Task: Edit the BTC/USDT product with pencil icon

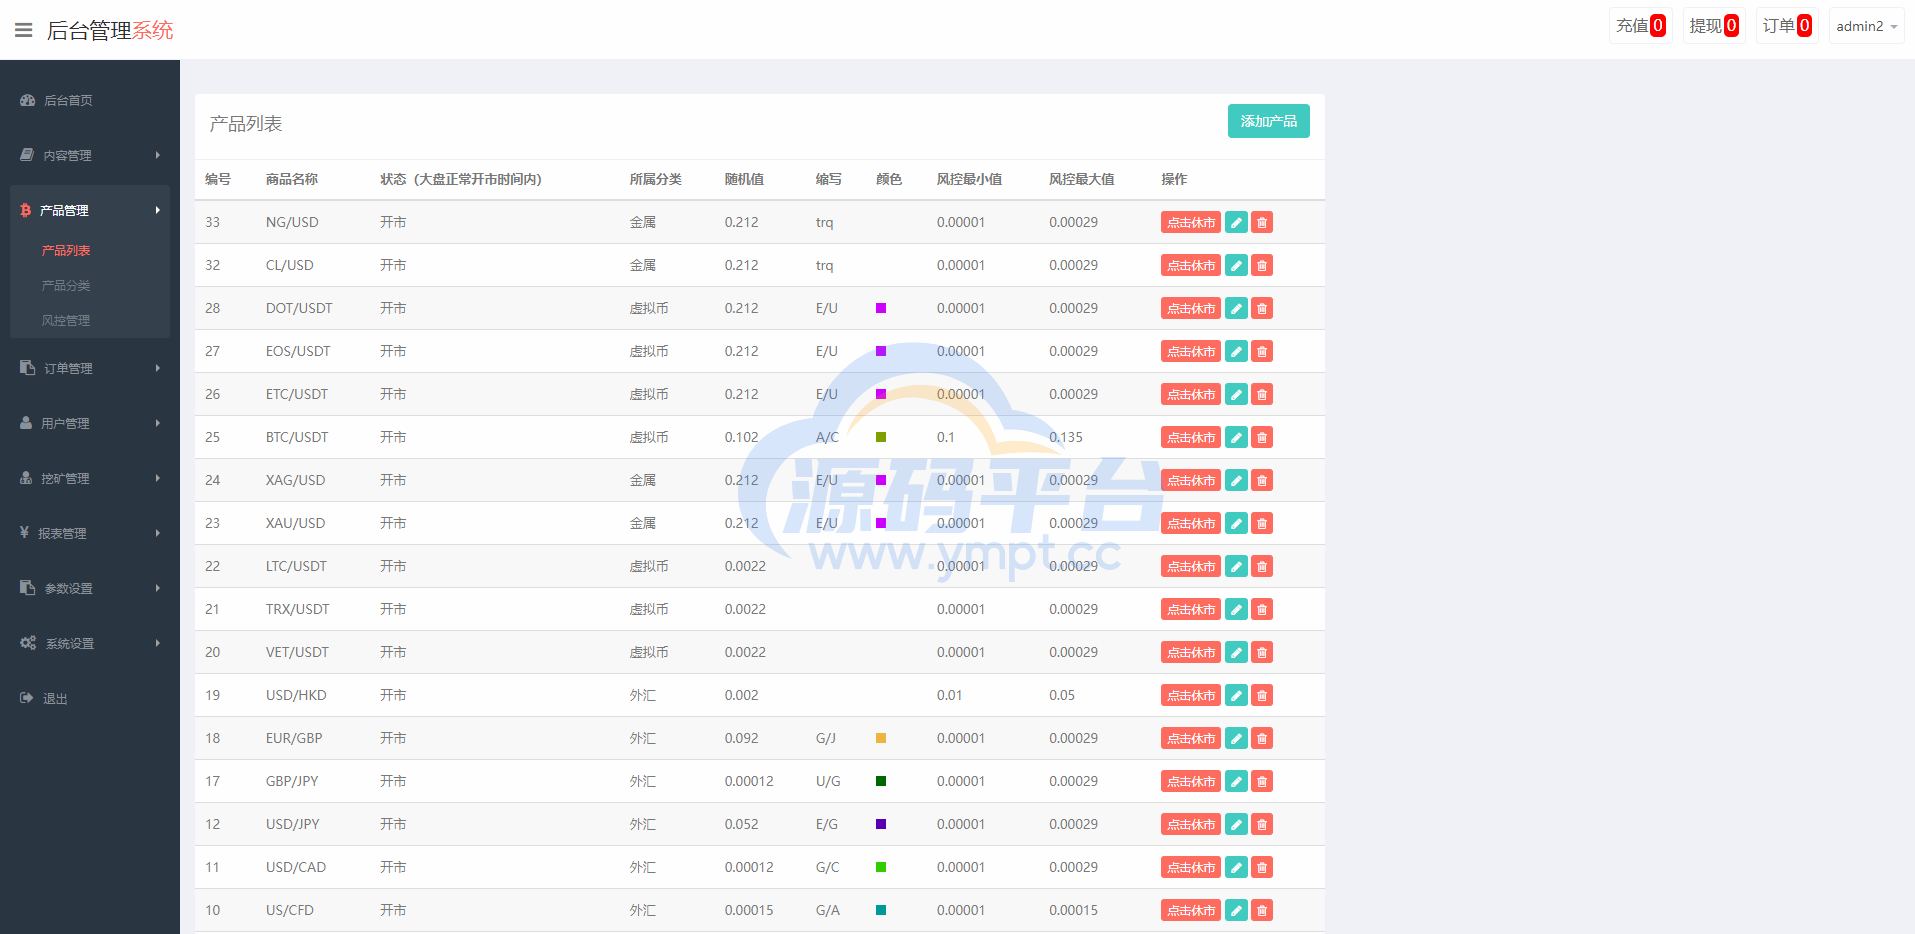Action: (1236, 437)
